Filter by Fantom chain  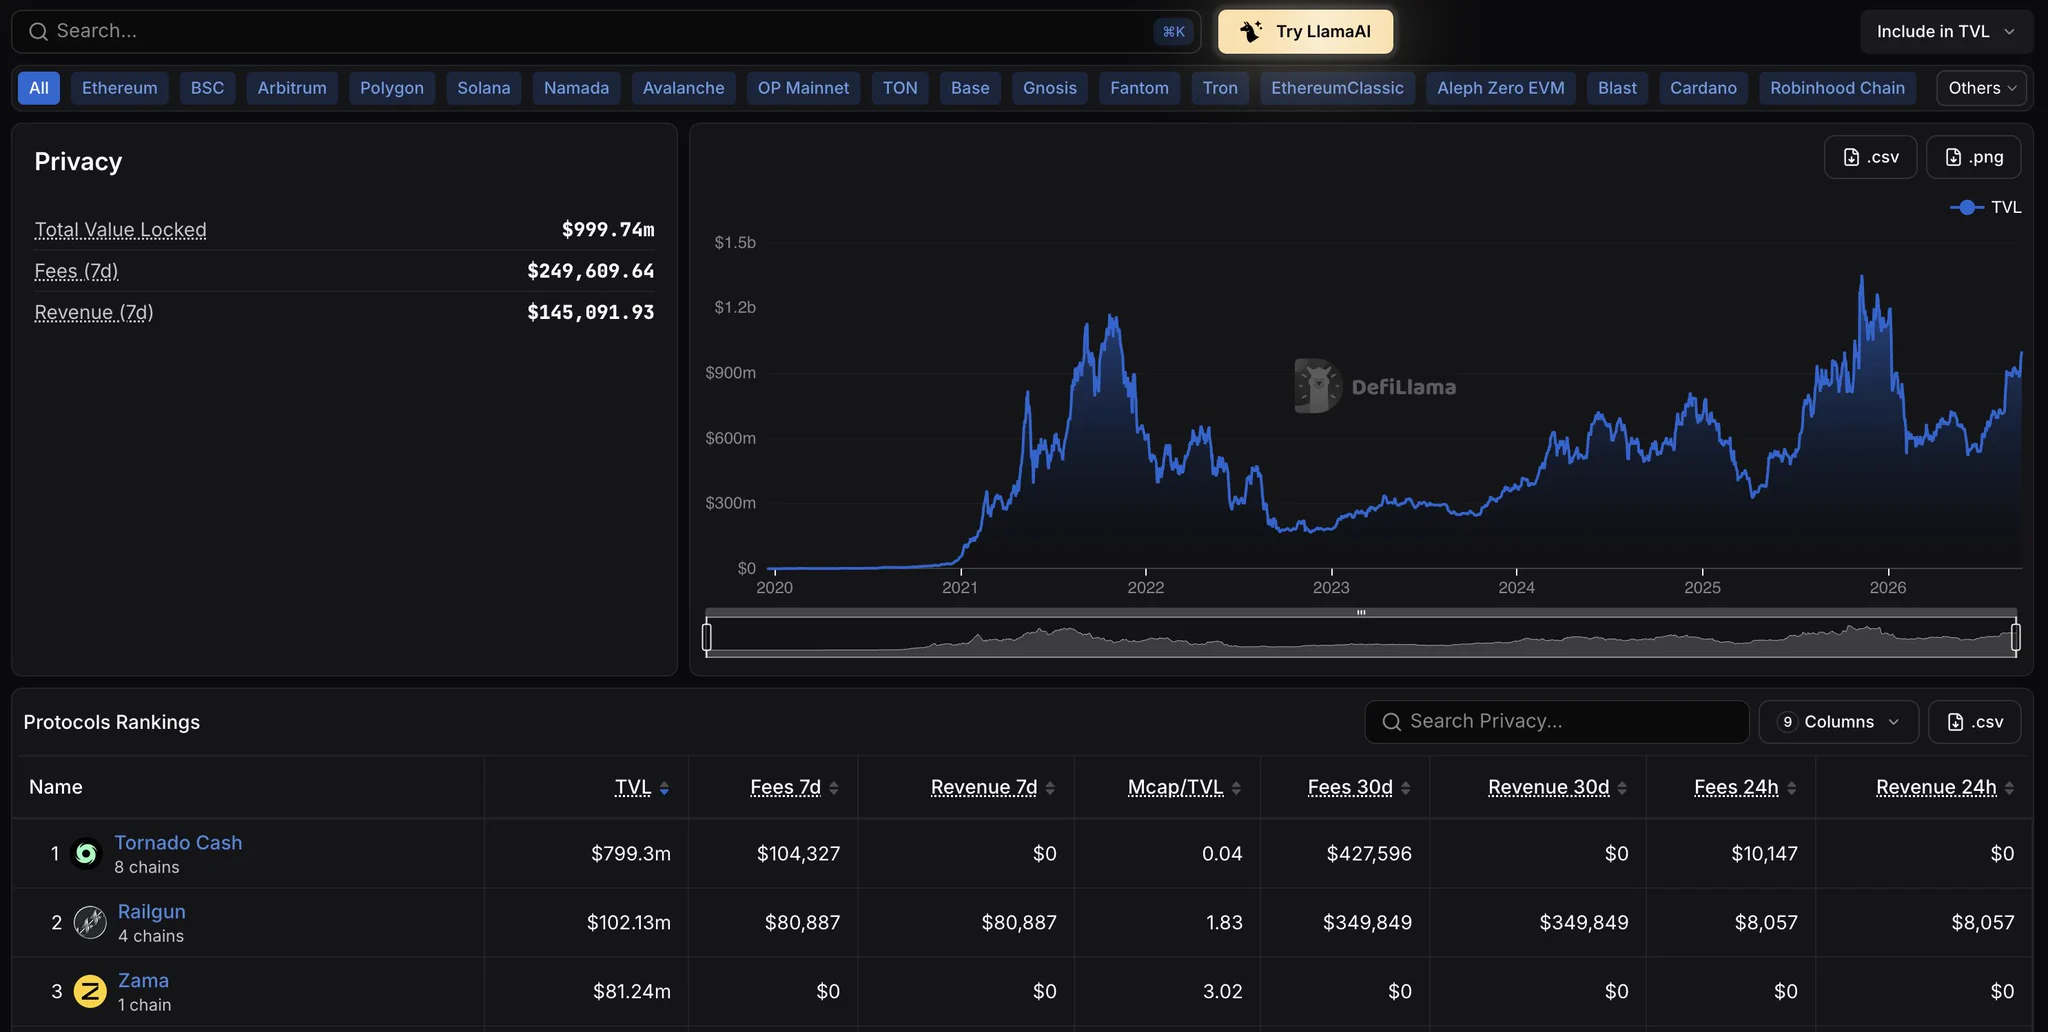pos(1140,88)
